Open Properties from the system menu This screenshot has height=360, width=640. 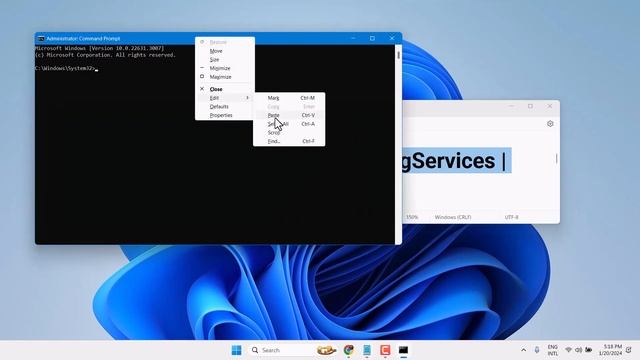pos(225,115)
